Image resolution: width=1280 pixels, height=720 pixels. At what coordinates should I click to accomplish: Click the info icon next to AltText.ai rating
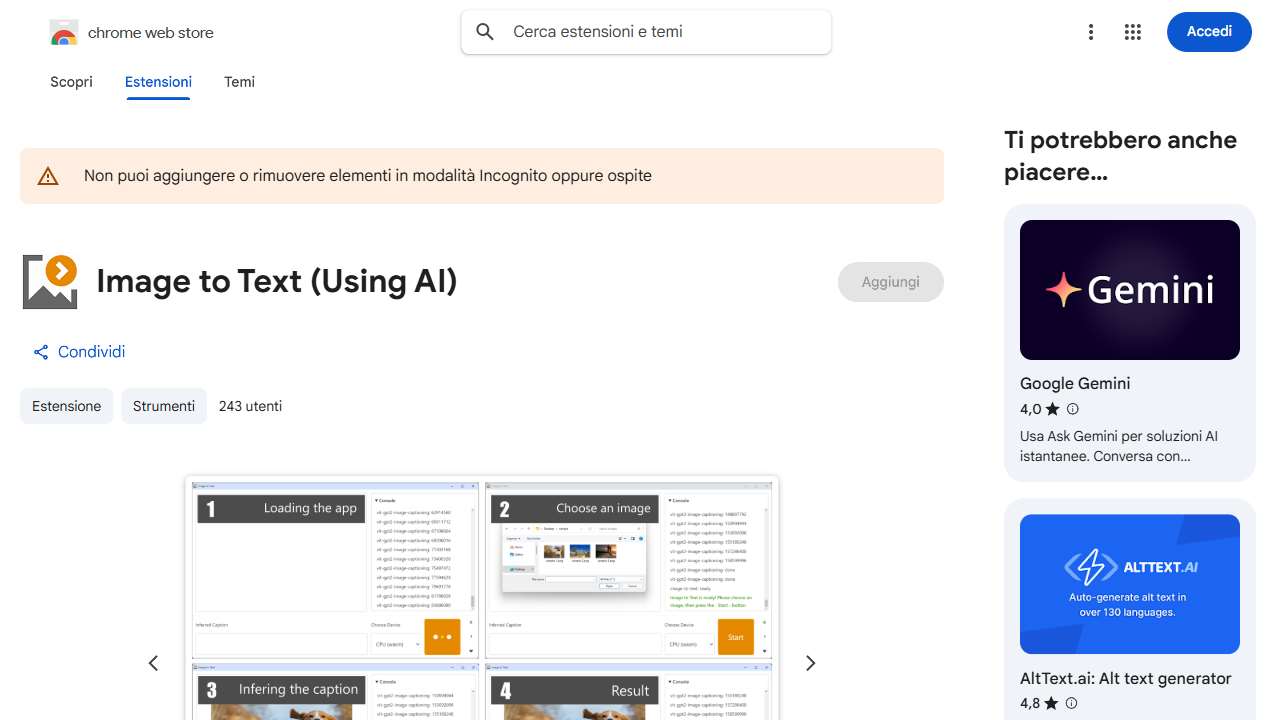pyautogui.click(x=1071, y=703)
